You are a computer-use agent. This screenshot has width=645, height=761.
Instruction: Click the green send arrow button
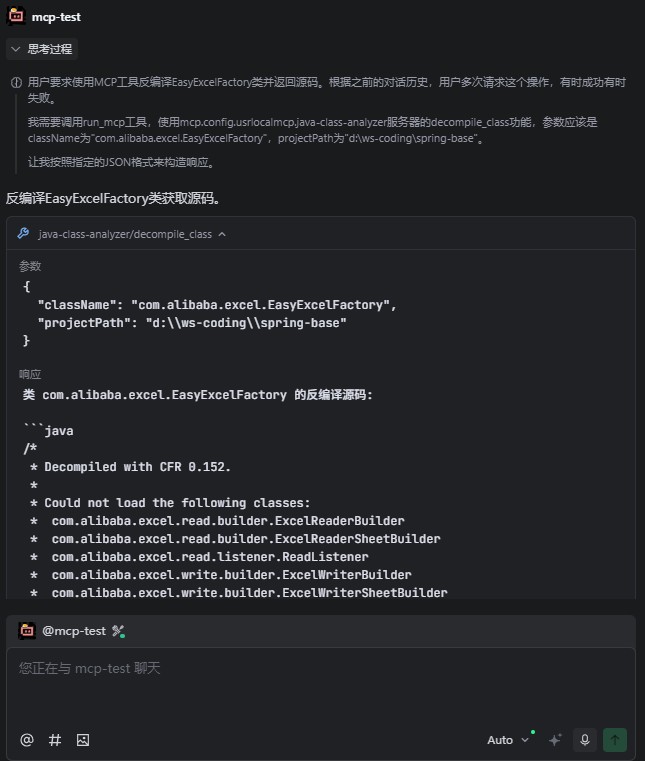(615, 740)
